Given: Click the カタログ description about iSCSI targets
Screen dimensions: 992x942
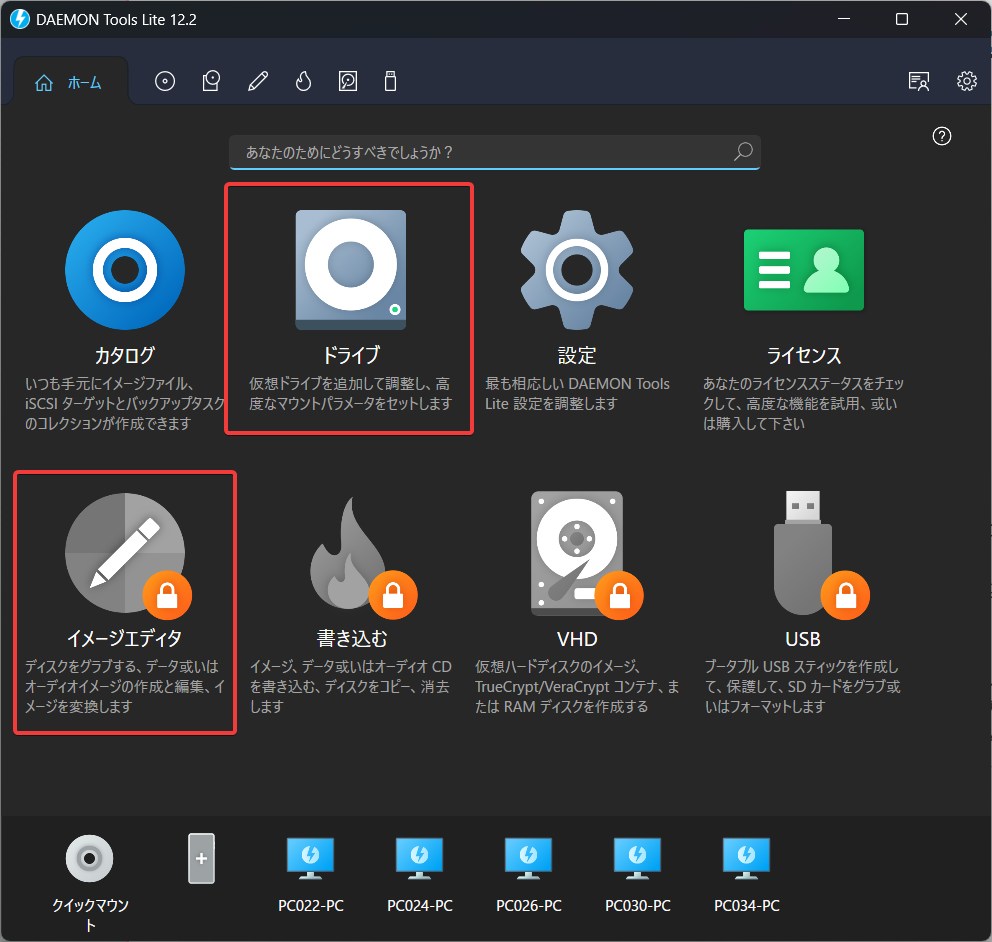Looking at the screenshot, I should point(125,404).
